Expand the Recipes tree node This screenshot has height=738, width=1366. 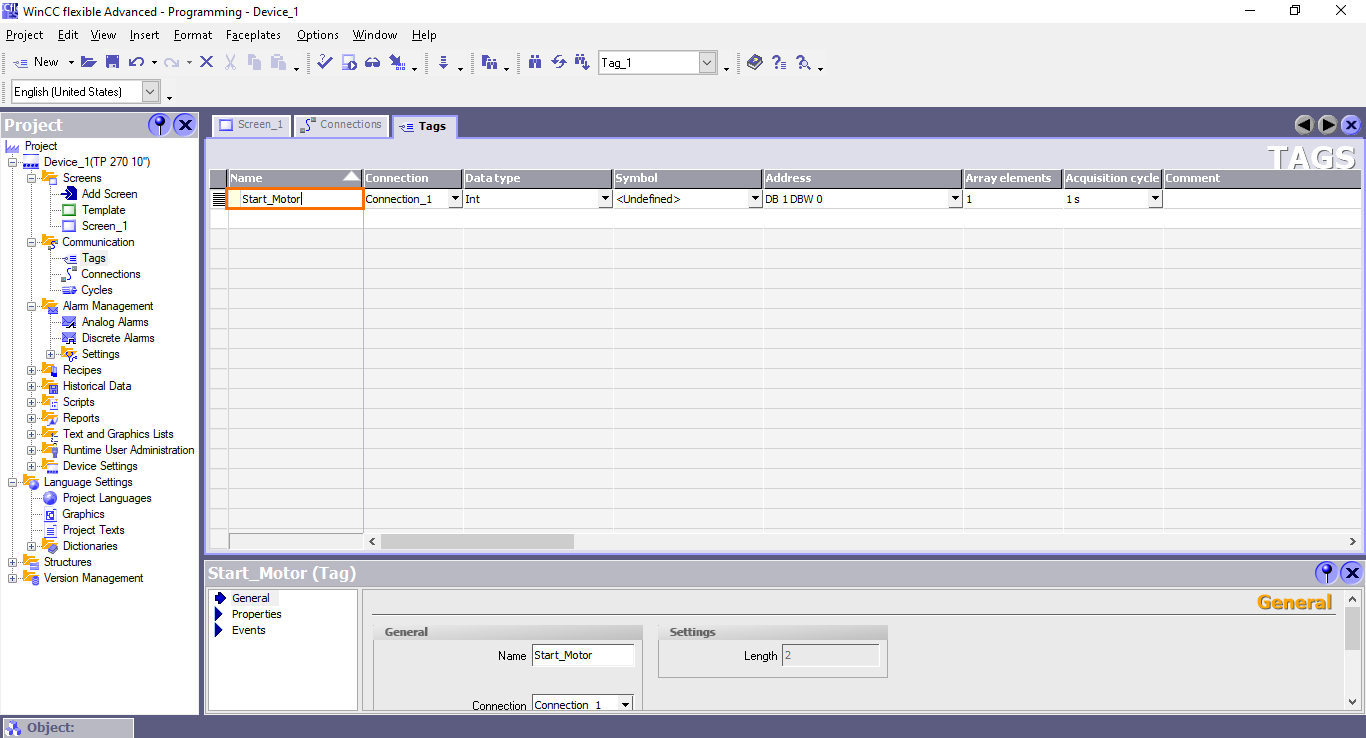(x=32, y=370)
